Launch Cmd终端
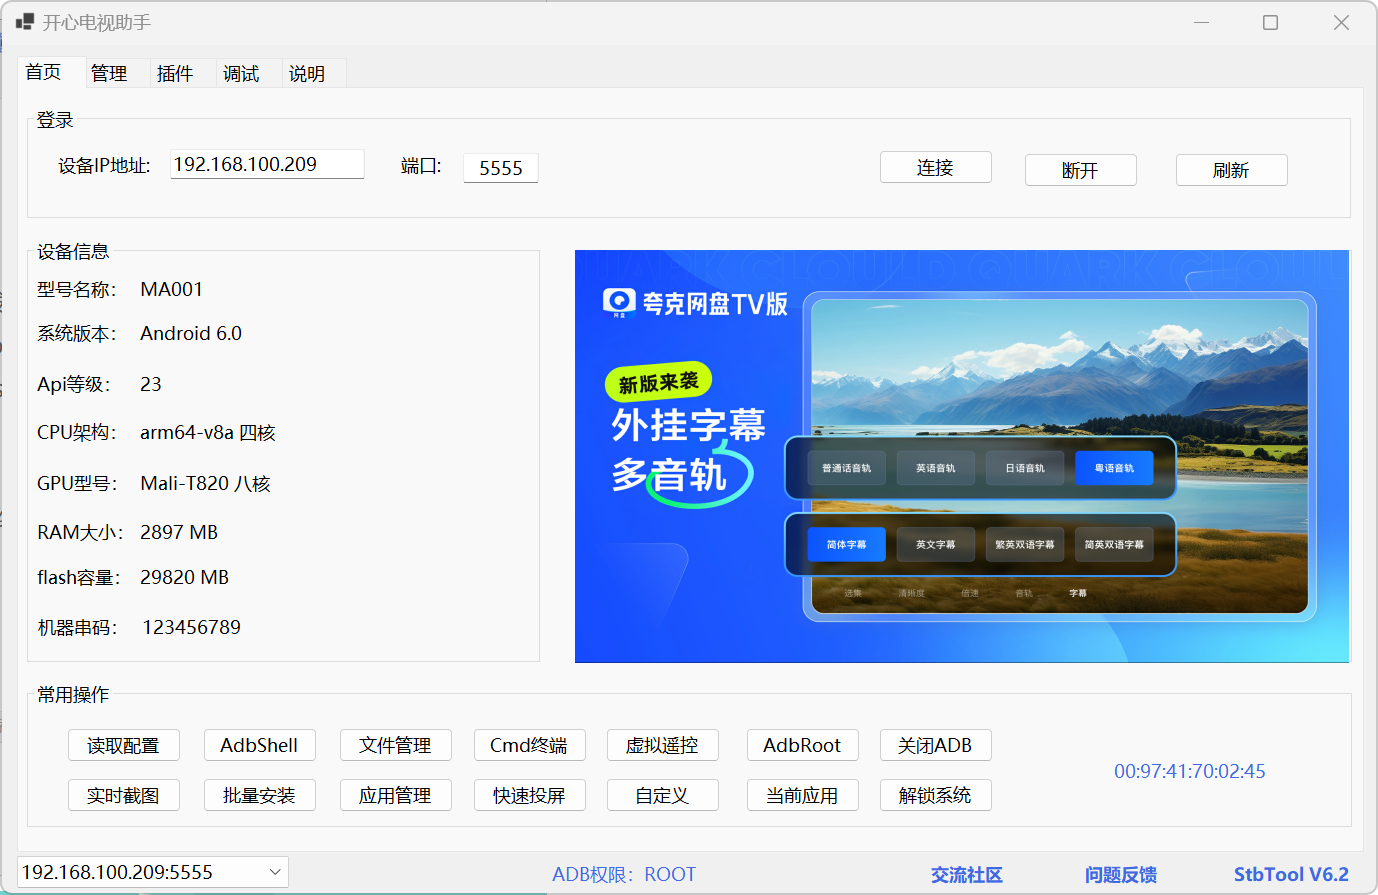 pyautogui.click(x=530, y=746)
